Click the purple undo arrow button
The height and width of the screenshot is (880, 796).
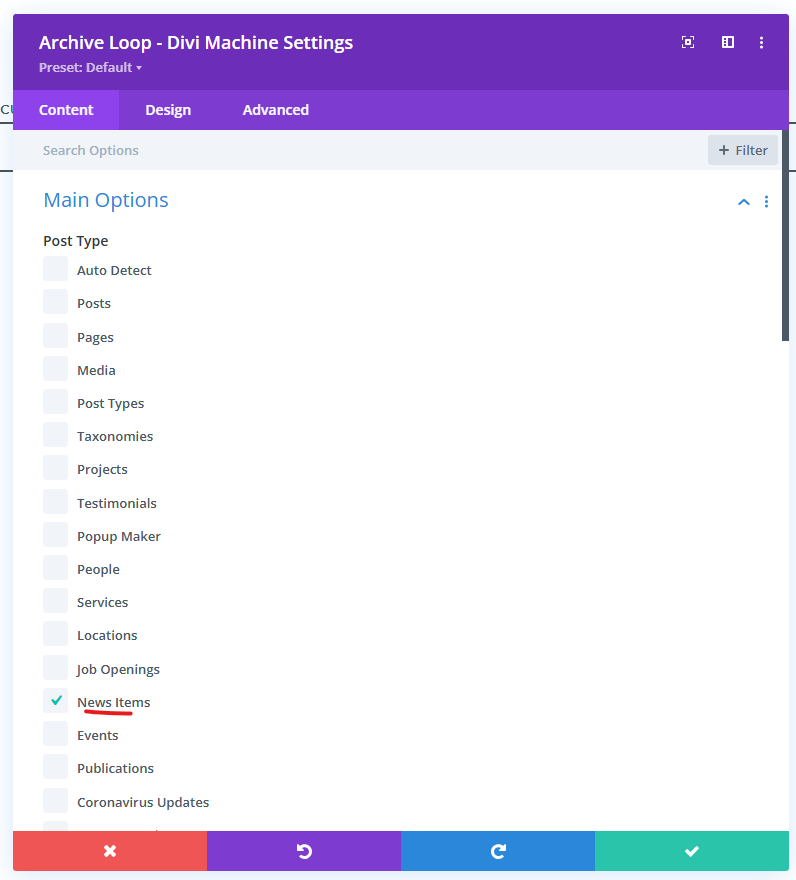304,851
